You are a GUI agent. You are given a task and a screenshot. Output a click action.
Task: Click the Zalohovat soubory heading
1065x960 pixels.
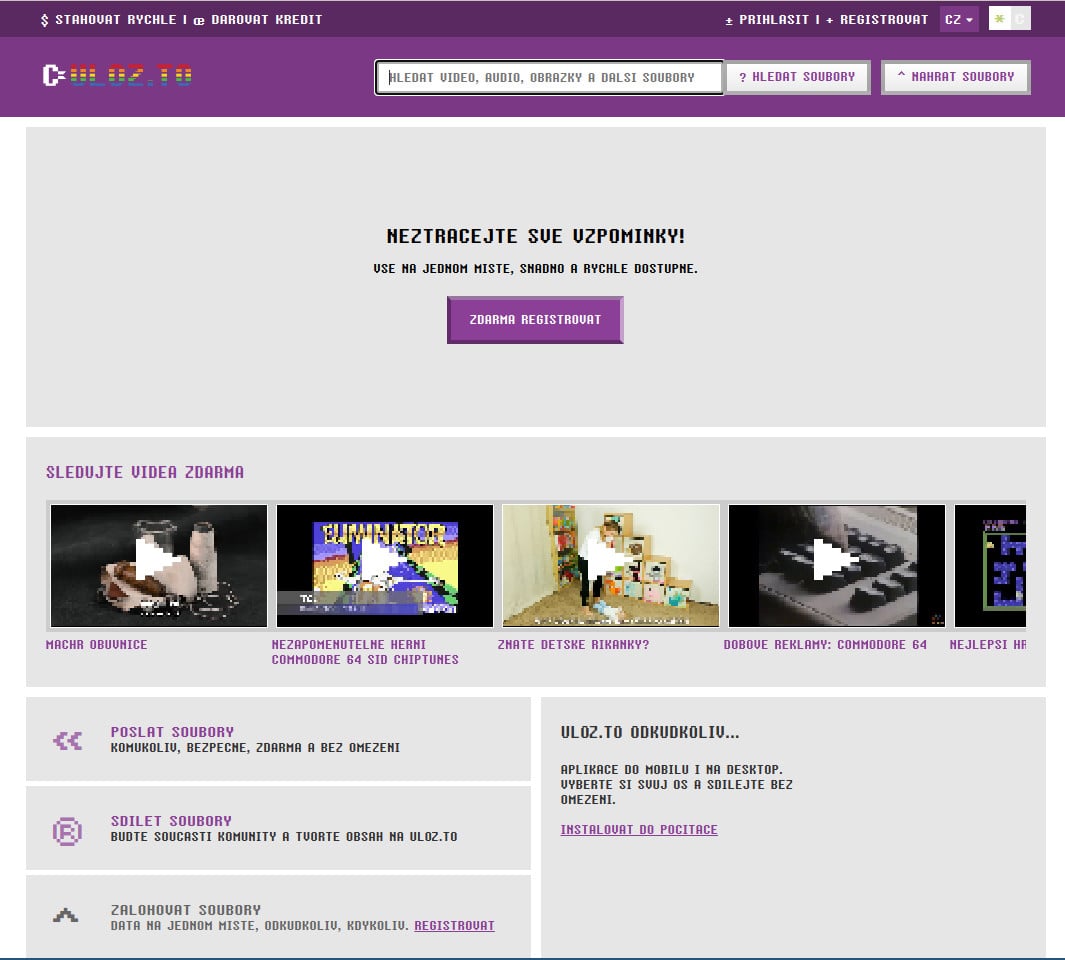(x=185, y=910)
